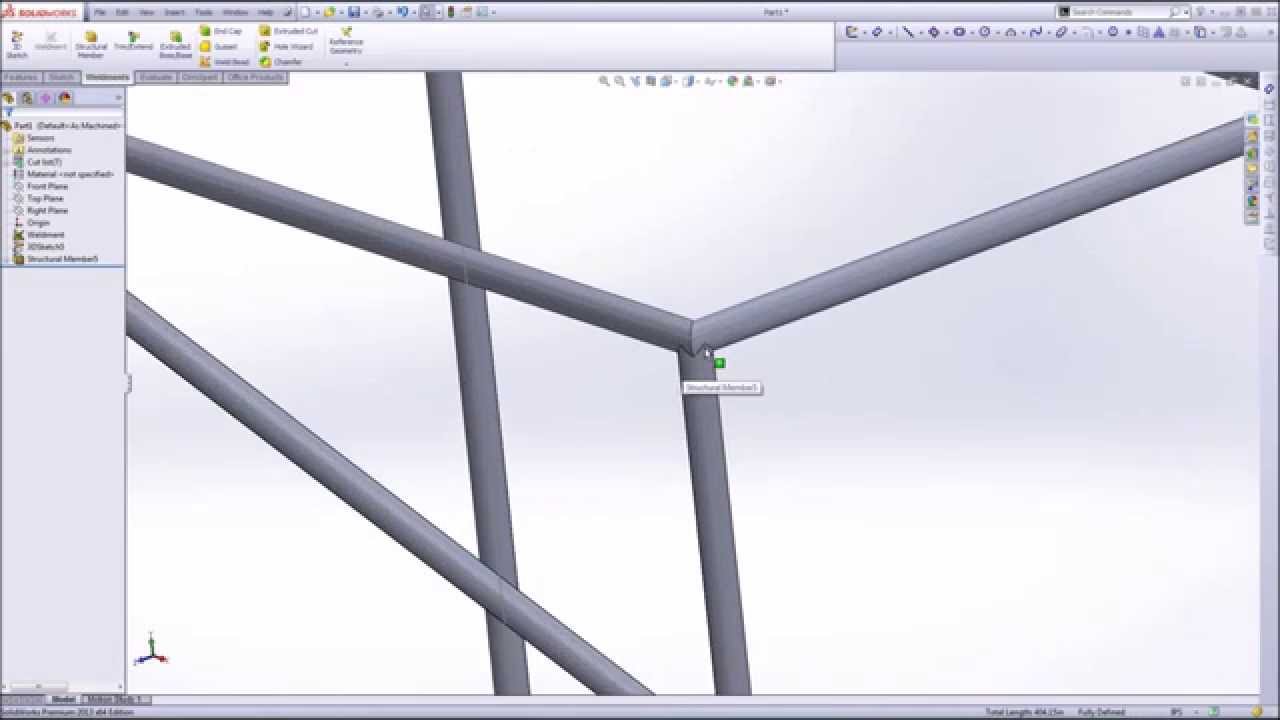
Task: Open the End Cap tool
Action: coord(225,31)
